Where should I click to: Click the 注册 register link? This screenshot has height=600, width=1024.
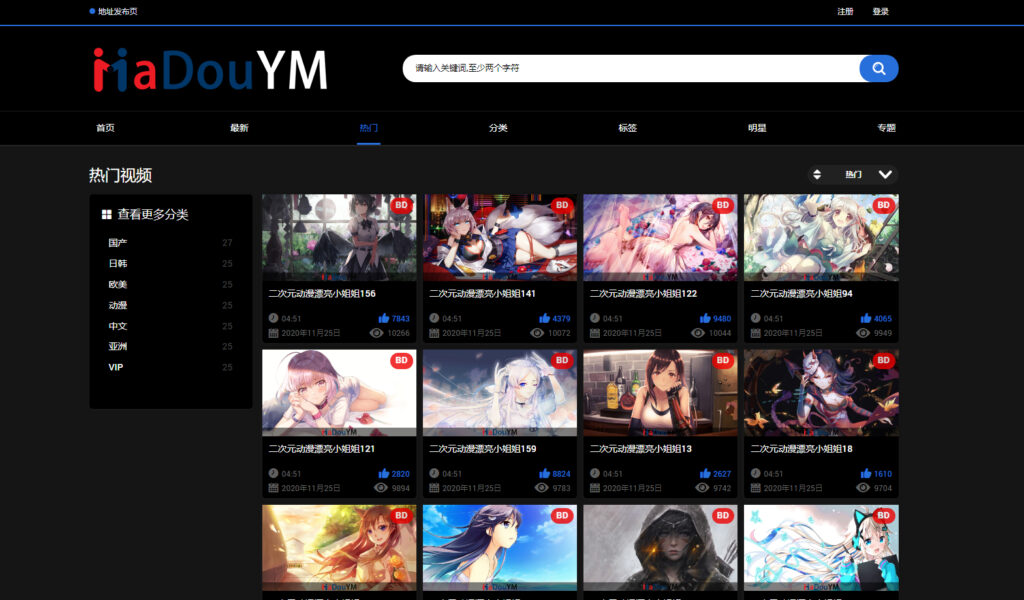click(844, 11)
